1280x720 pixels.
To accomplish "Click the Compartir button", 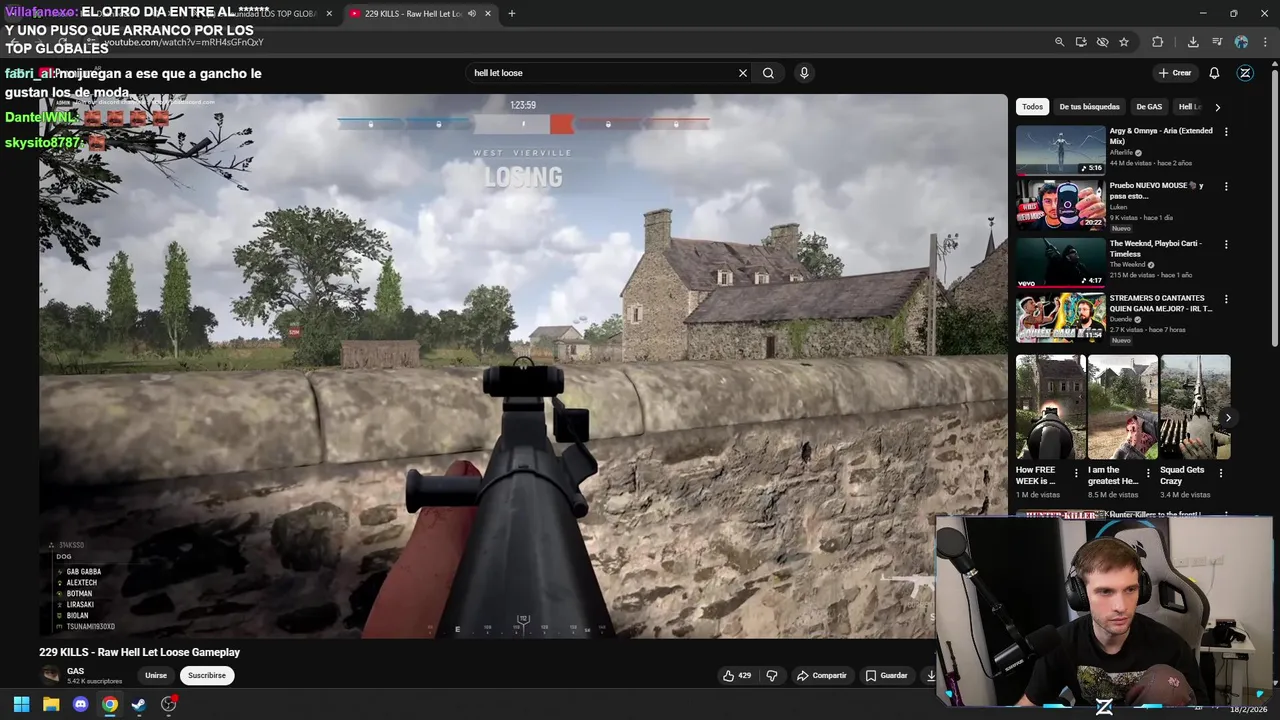I will (x=822, y=676).
